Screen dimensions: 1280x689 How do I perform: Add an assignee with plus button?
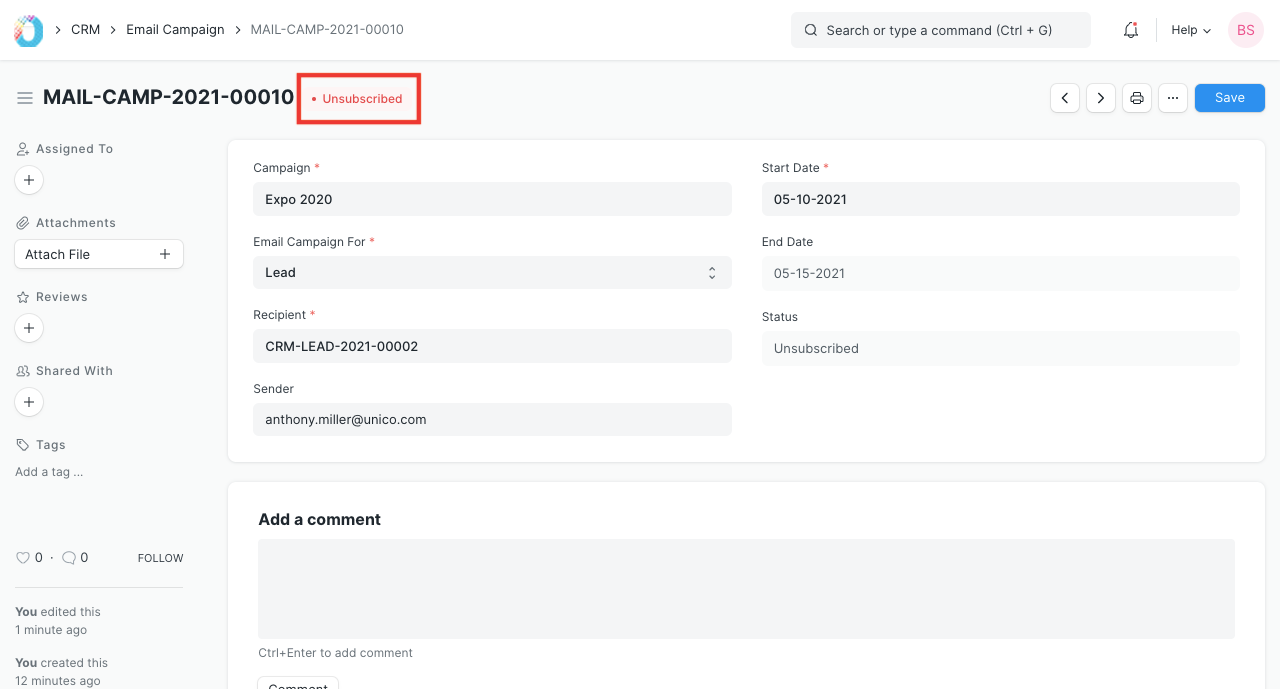29,181
